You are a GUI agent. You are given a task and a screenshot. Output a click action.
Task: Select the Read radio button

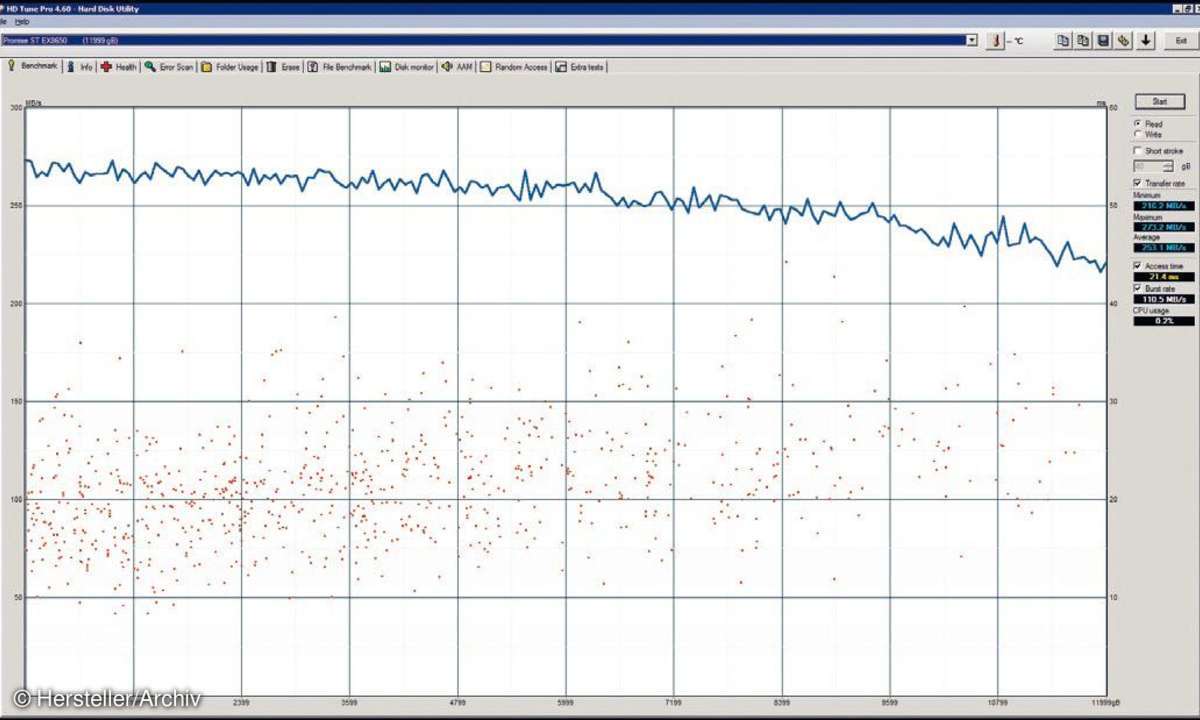pyautogui.click(x=1138, y=124)
